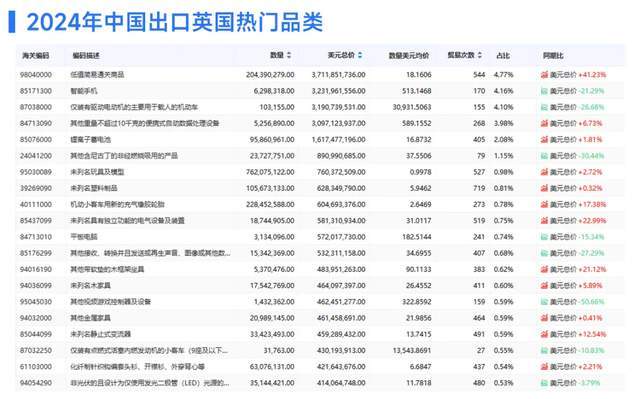640x399 pixels.
Task: Click the share value 4.16%
Action: 503,91
